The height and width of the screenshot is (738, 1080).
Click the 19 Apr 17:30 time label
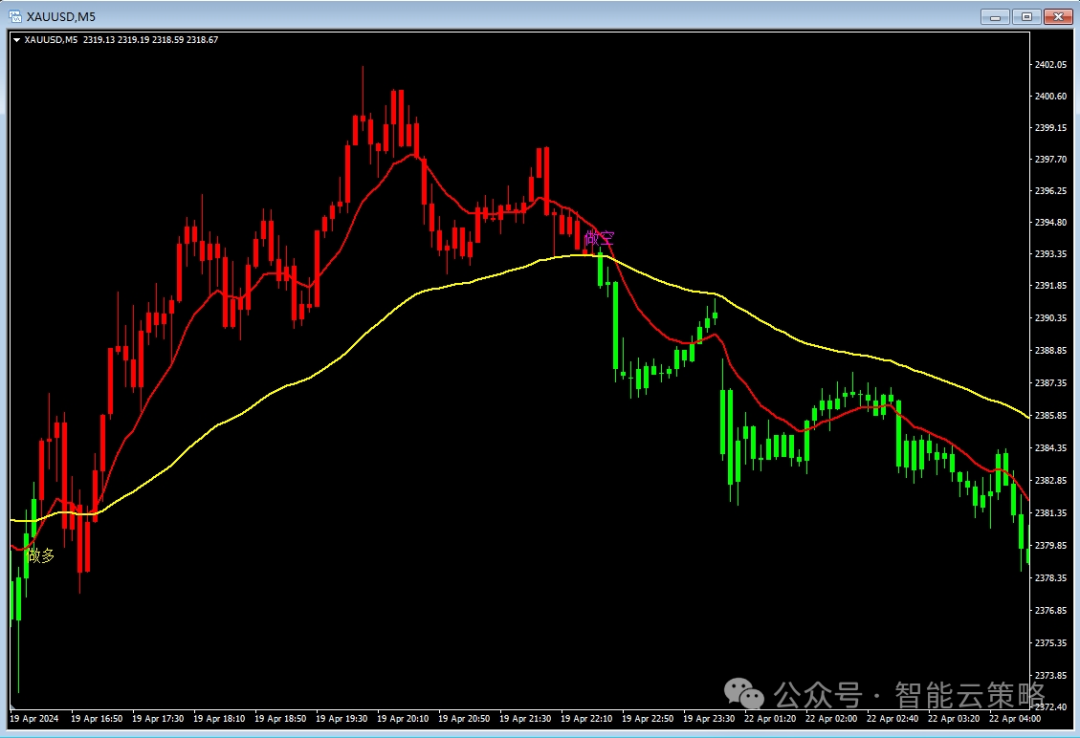(x=158, y=719)
